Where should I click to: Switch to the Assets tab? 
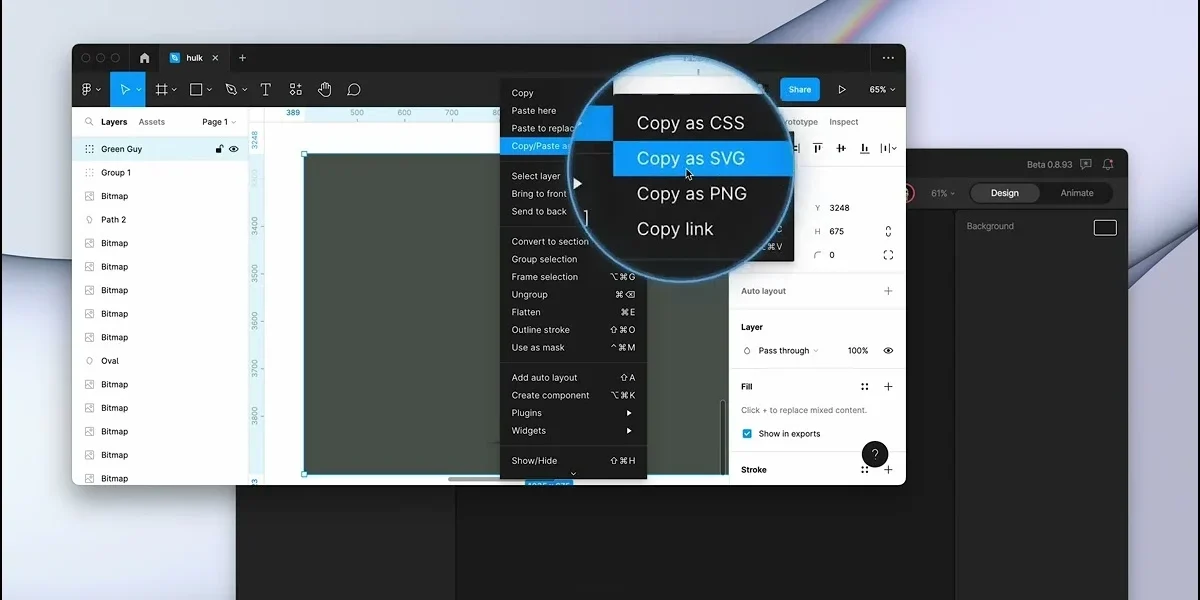tap(152, 122)
